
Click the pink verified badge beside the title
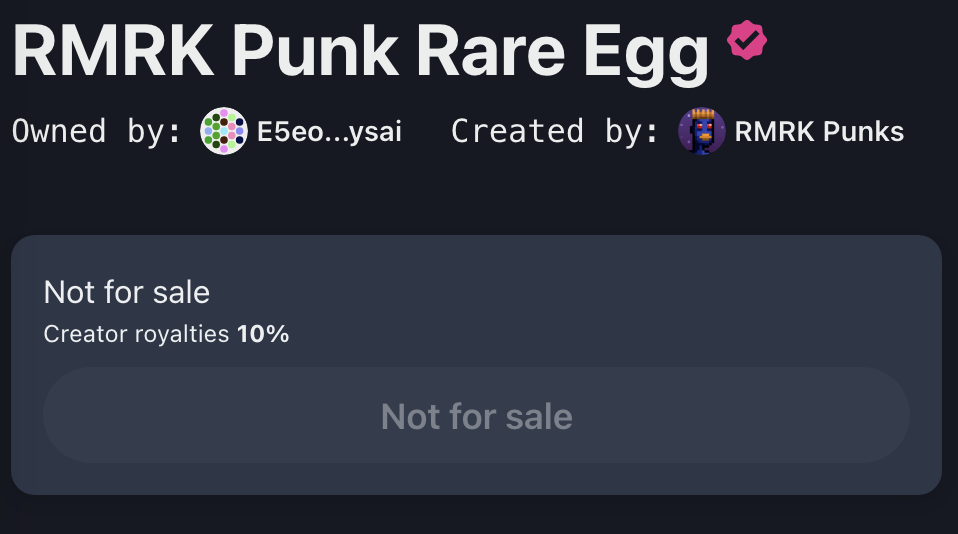(x=747, y=41)
